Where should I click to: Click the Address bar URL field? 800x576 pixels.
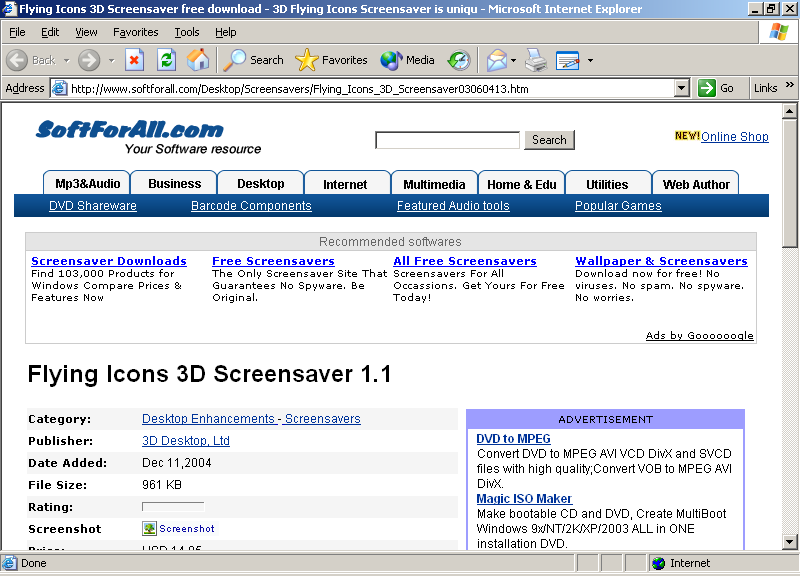[371, 88]
